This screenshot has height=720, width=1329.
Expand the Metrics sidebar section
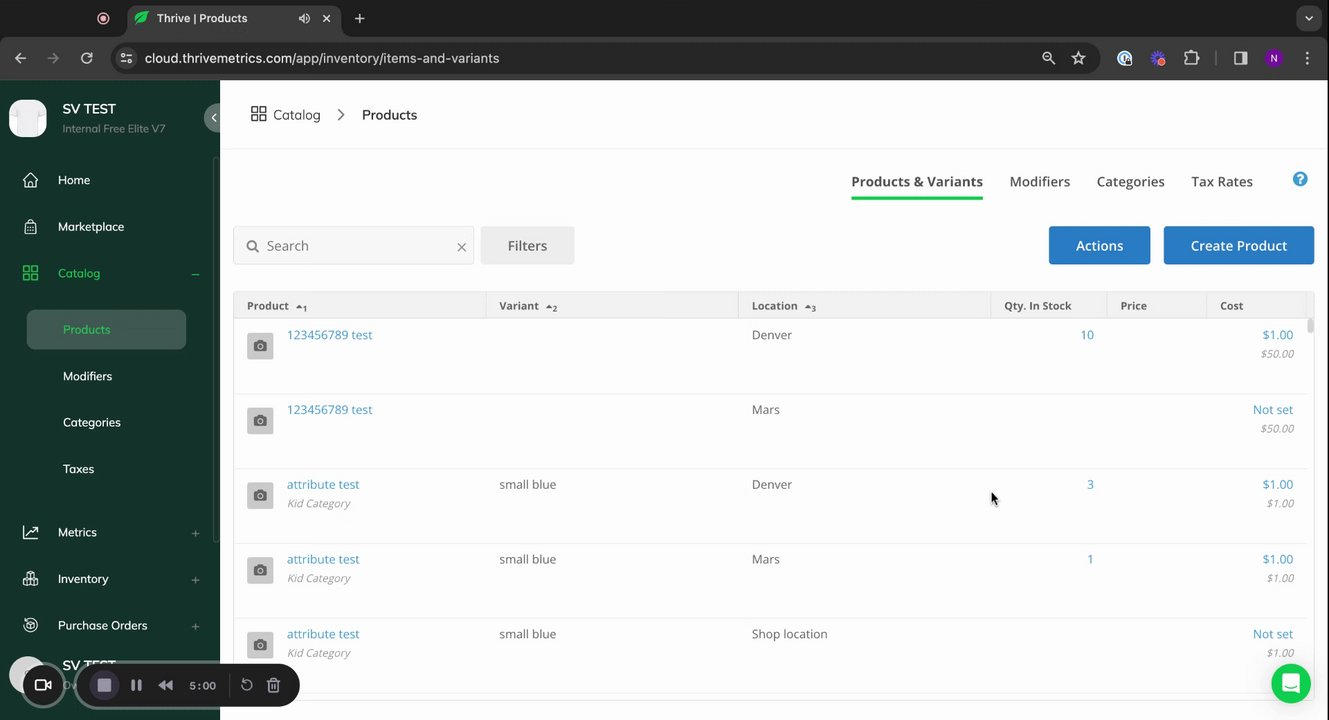(x=195, y=533)
